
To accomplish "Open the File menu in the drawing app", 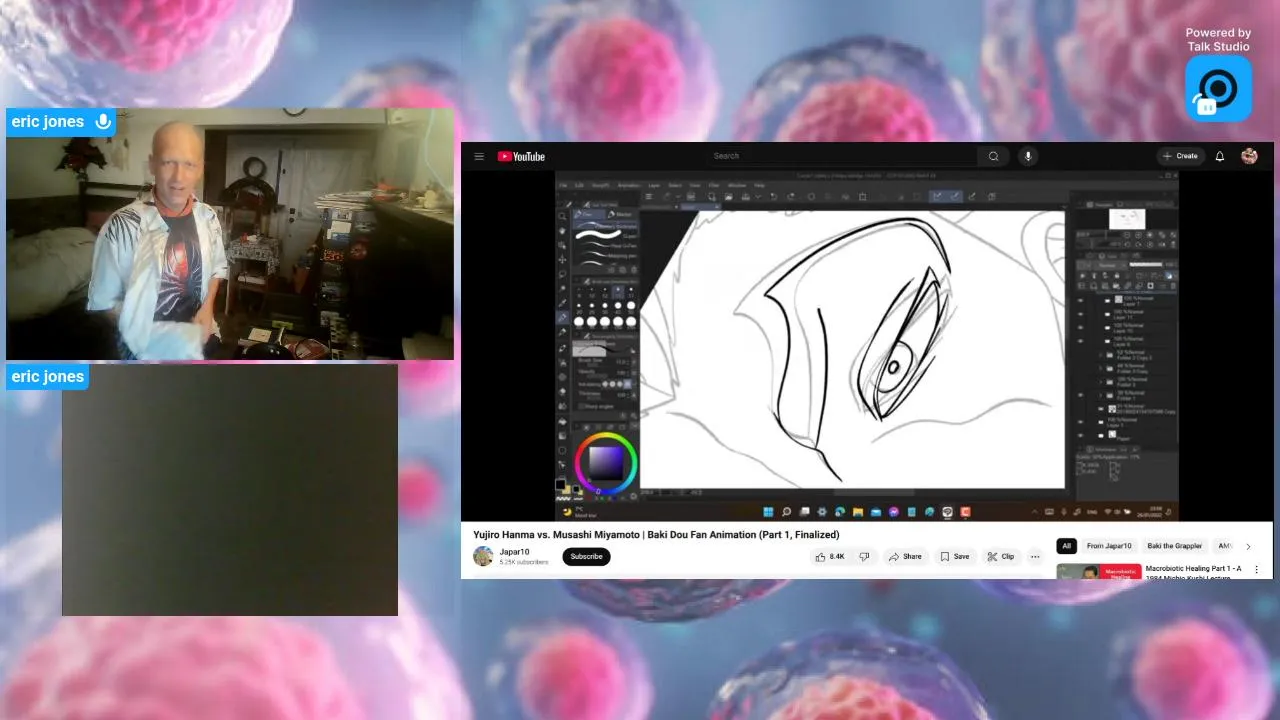I will pos(563,185).
